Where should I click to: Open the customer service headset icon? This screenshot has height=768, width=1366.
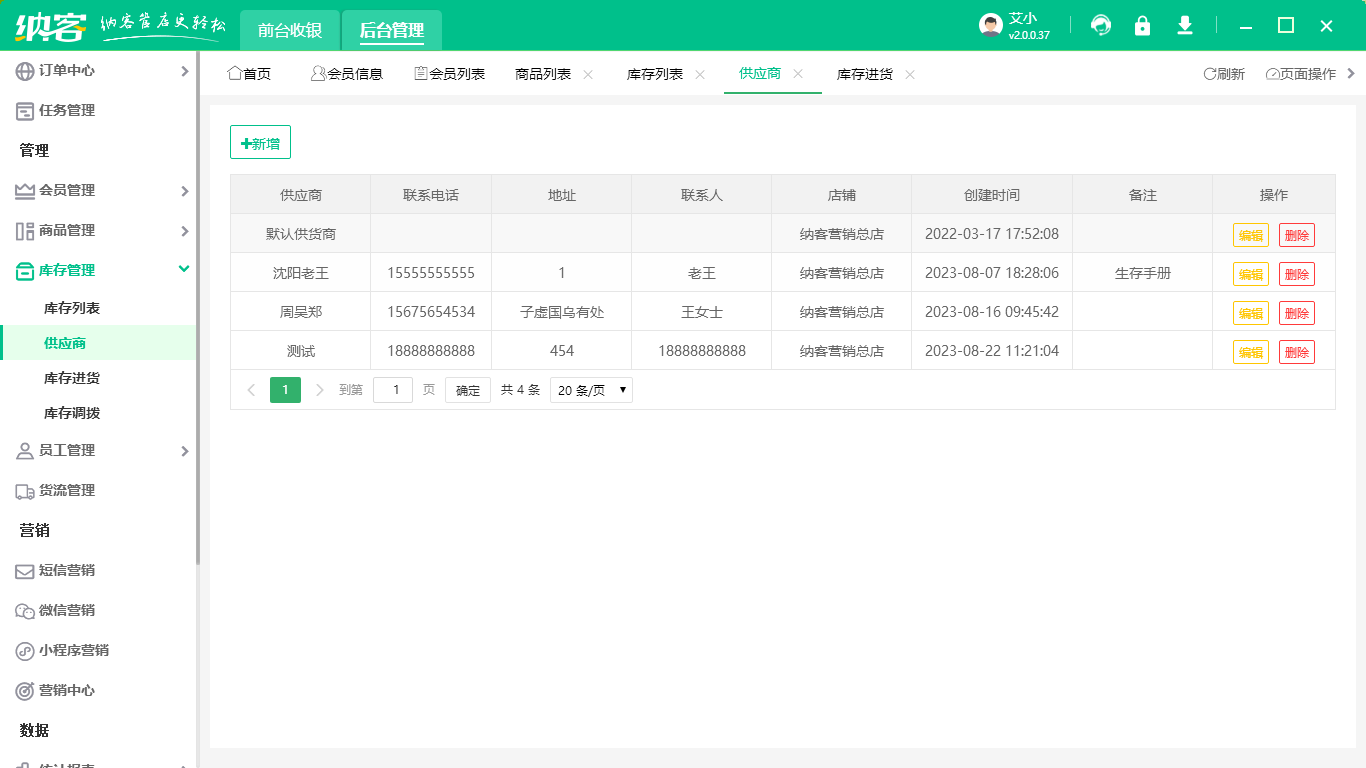click(1100, 25)
